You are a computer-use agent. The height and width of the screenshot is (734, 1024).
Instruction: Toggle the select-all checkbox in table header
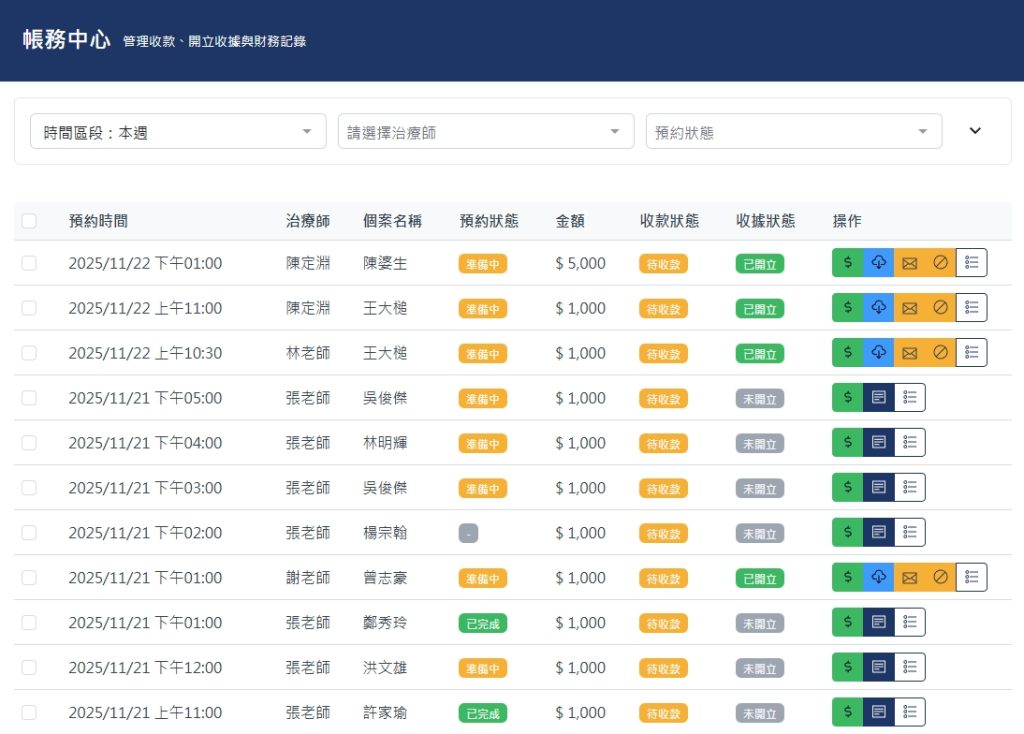(29, 221)
